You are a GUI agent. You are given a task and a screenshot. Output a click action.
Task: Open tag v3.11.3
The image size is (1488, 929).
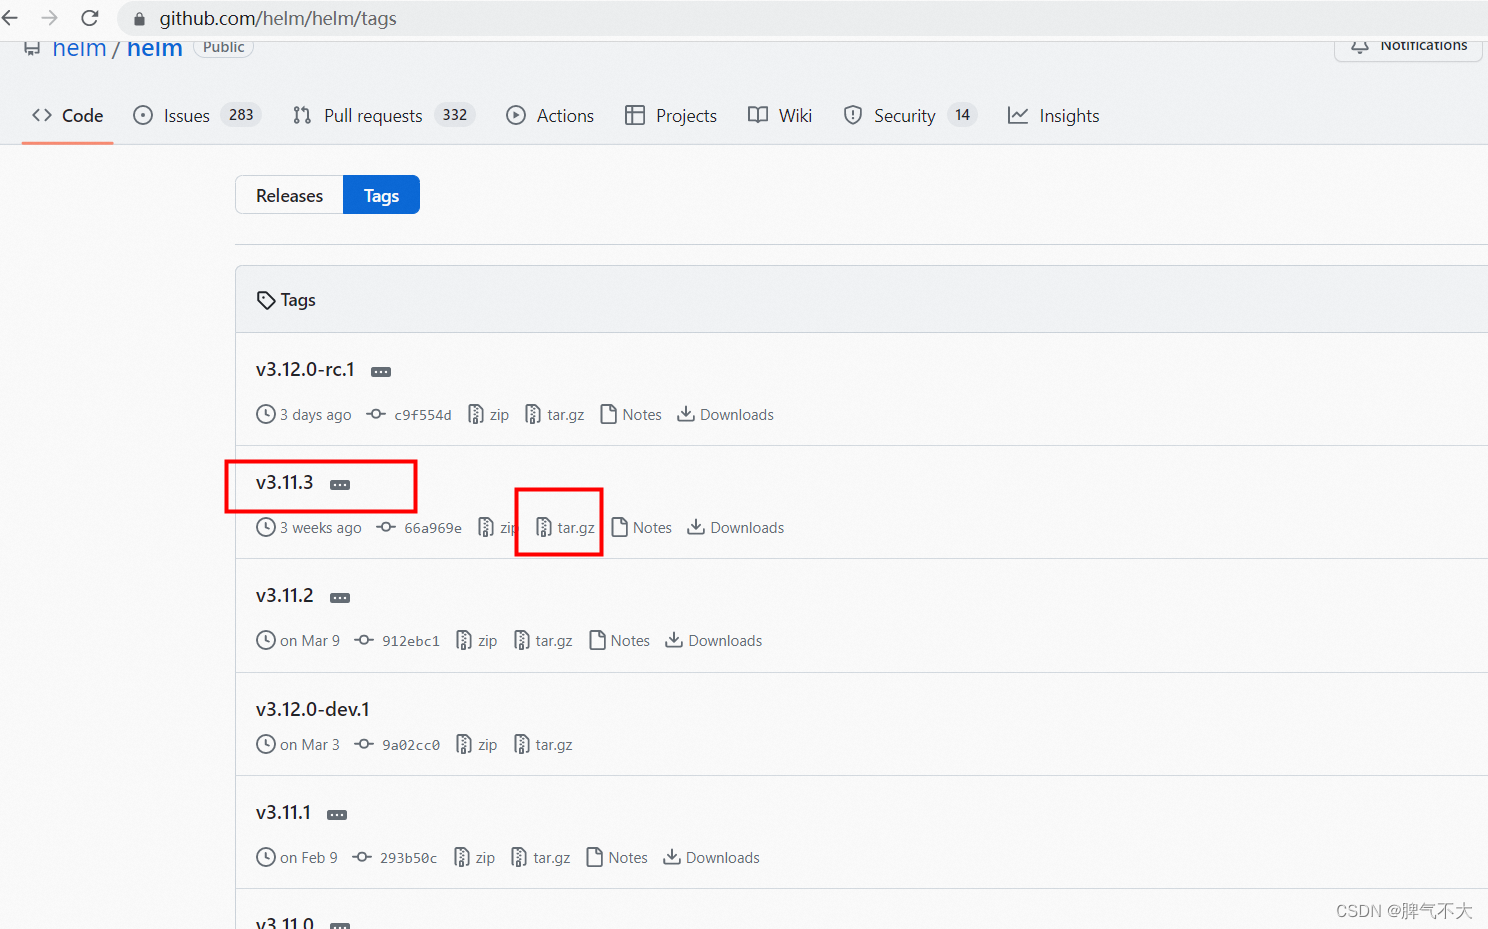tap(285, 483)
